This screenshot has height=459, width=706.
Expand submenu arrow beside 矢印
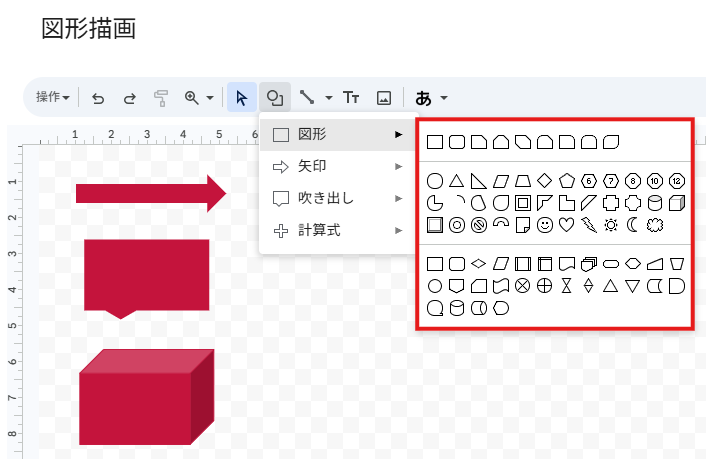click(x=398, y=167)
